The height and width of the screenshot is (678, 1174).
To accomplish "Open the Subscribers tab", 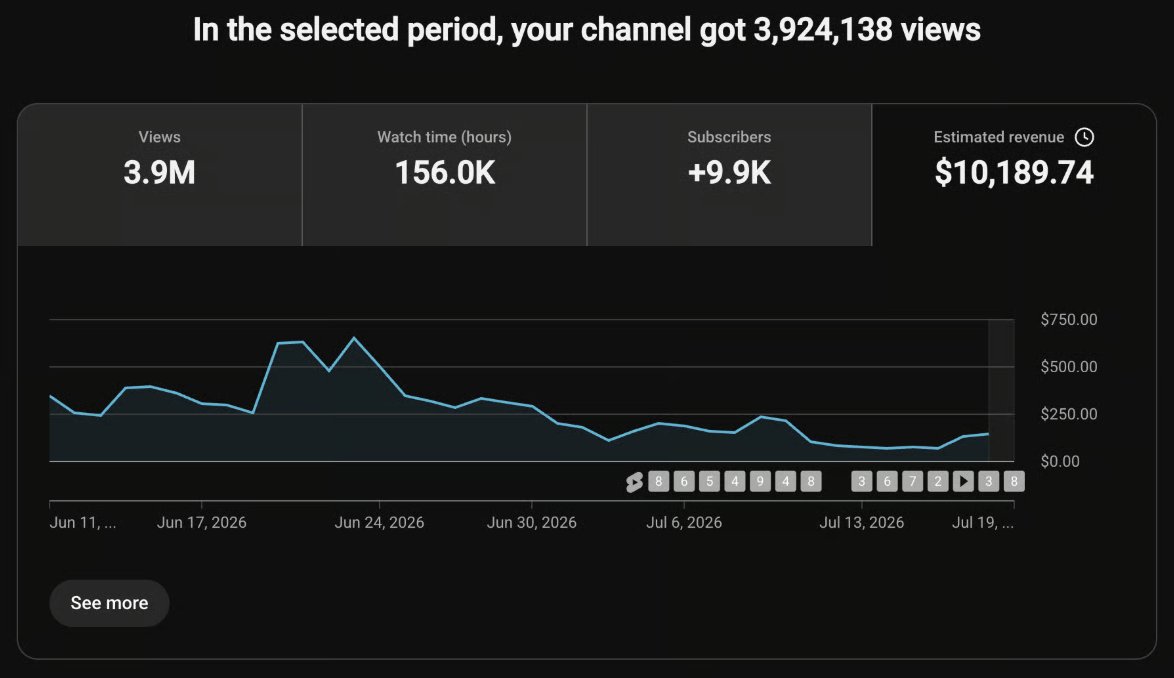I will pyautogui.click(x=729, y=175).
